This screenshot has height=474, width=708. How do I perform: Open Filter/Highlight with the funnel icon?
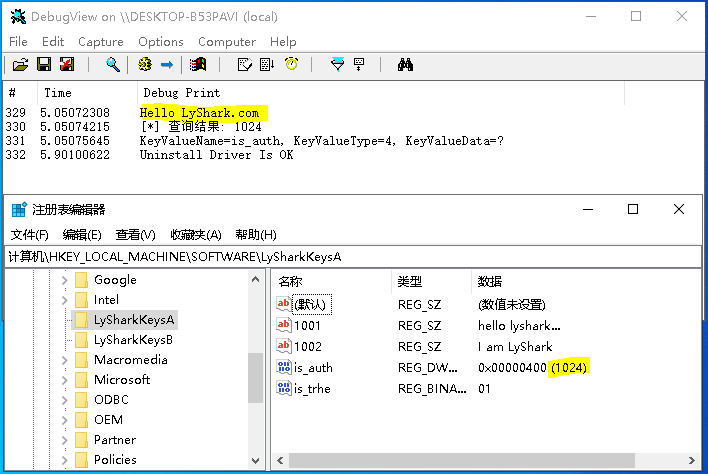(337, 65)
